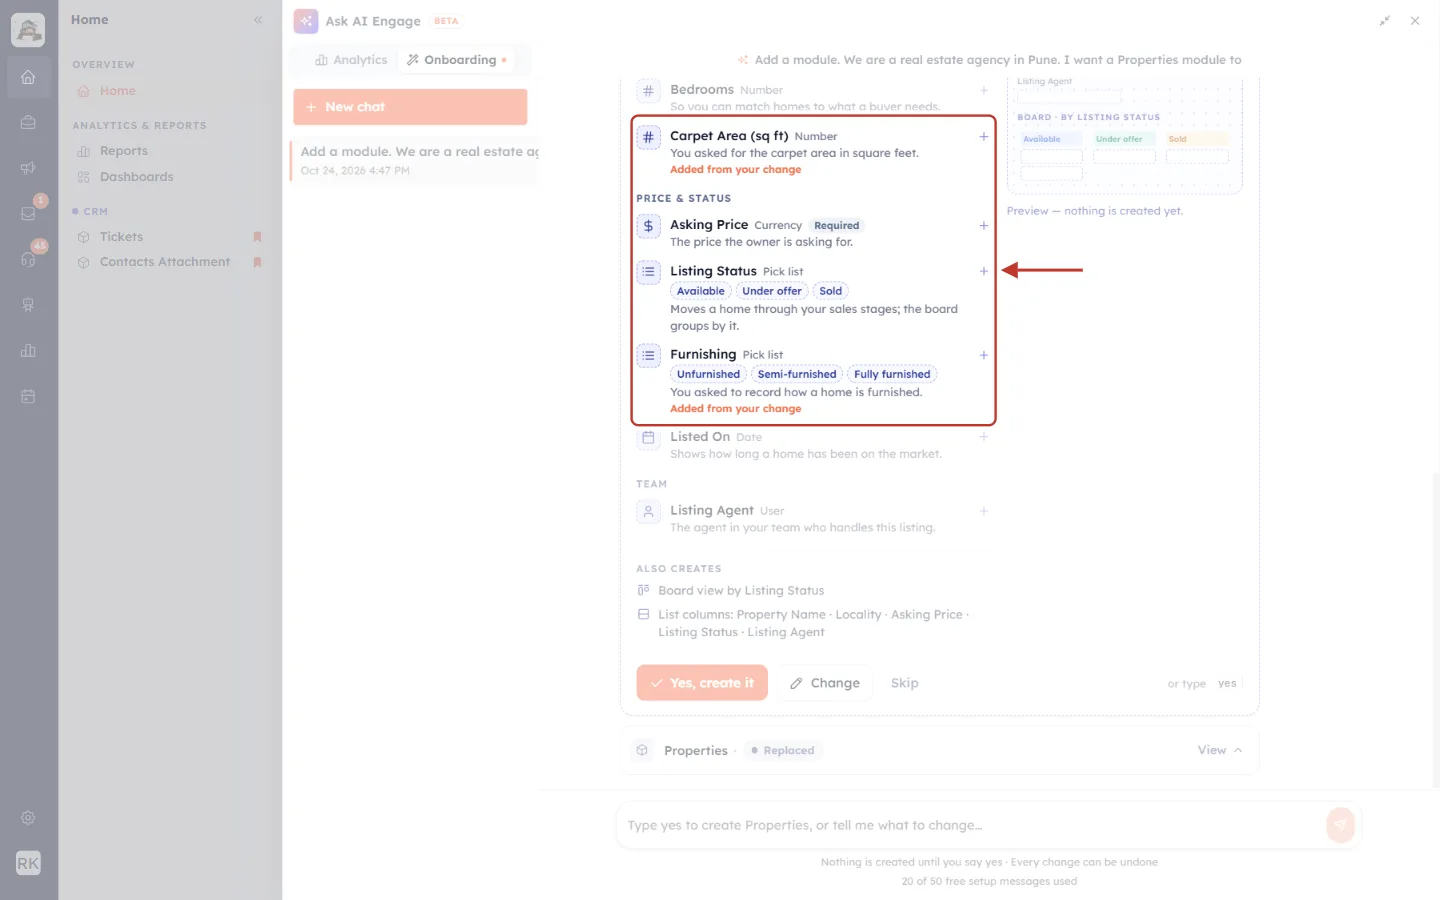Image resolution: width=1440 pixels, height=900 pixels.
Task: Open the briefcase icon in the rail
Action: (28, 122)
